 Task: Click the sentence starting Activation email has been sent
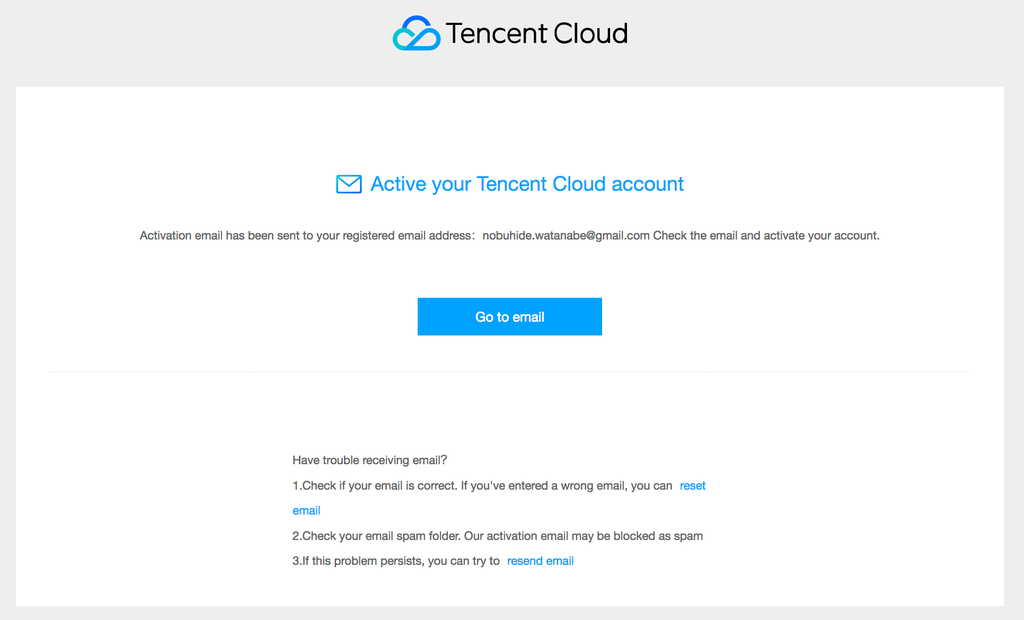pyautogui.click(x=509, y=235)
